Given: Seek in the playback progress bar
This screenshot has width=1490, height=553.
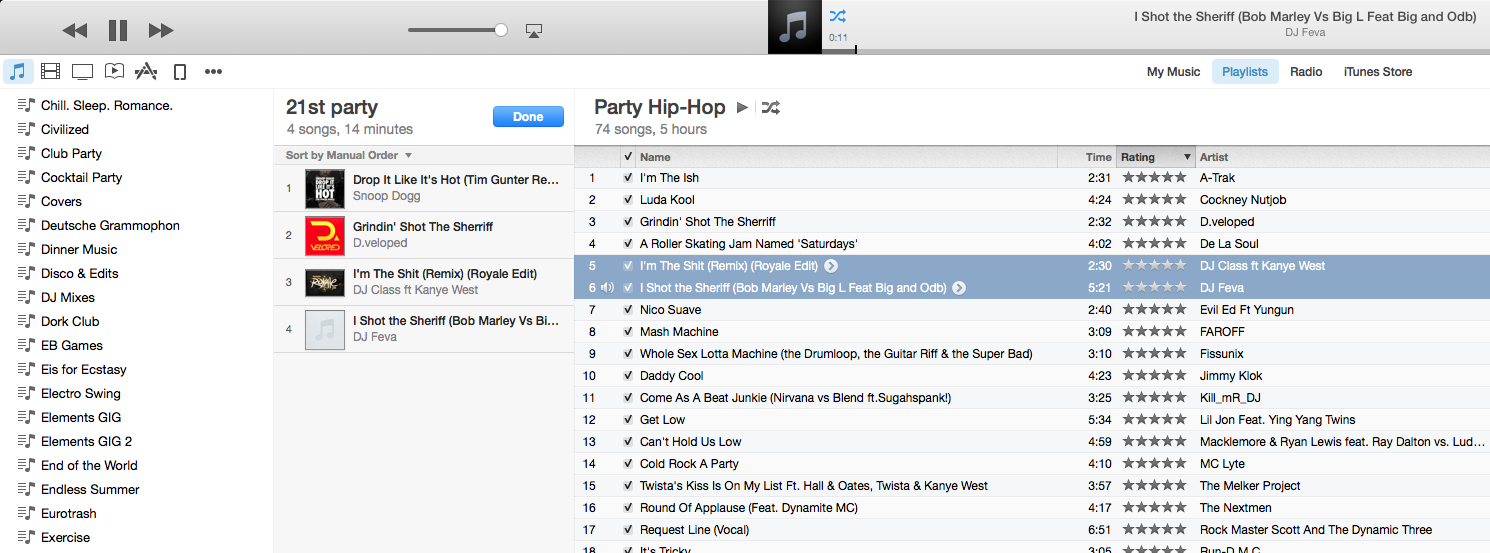Looking at the screenshot, I should point(1158,51).
